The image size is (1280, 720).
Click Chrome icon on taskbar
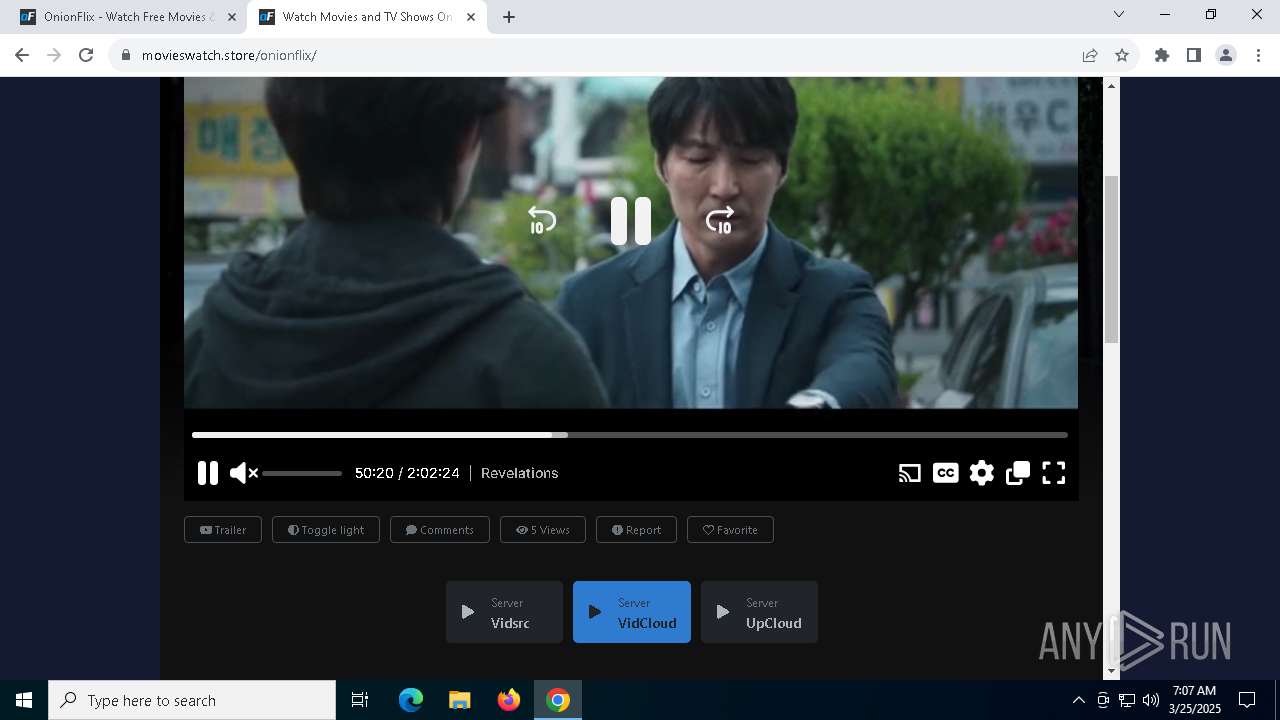[x=558, y=700]
